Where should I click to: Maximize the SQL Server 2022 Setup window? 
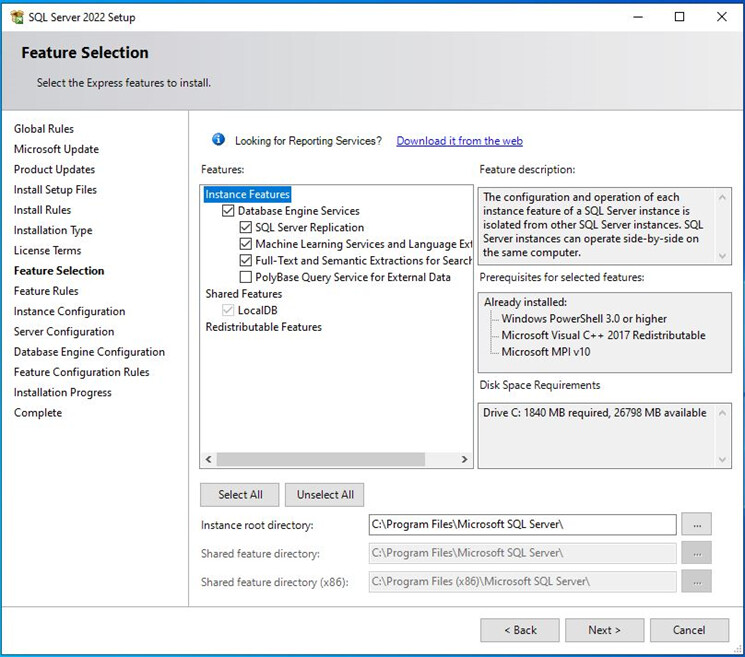point(680,17)
